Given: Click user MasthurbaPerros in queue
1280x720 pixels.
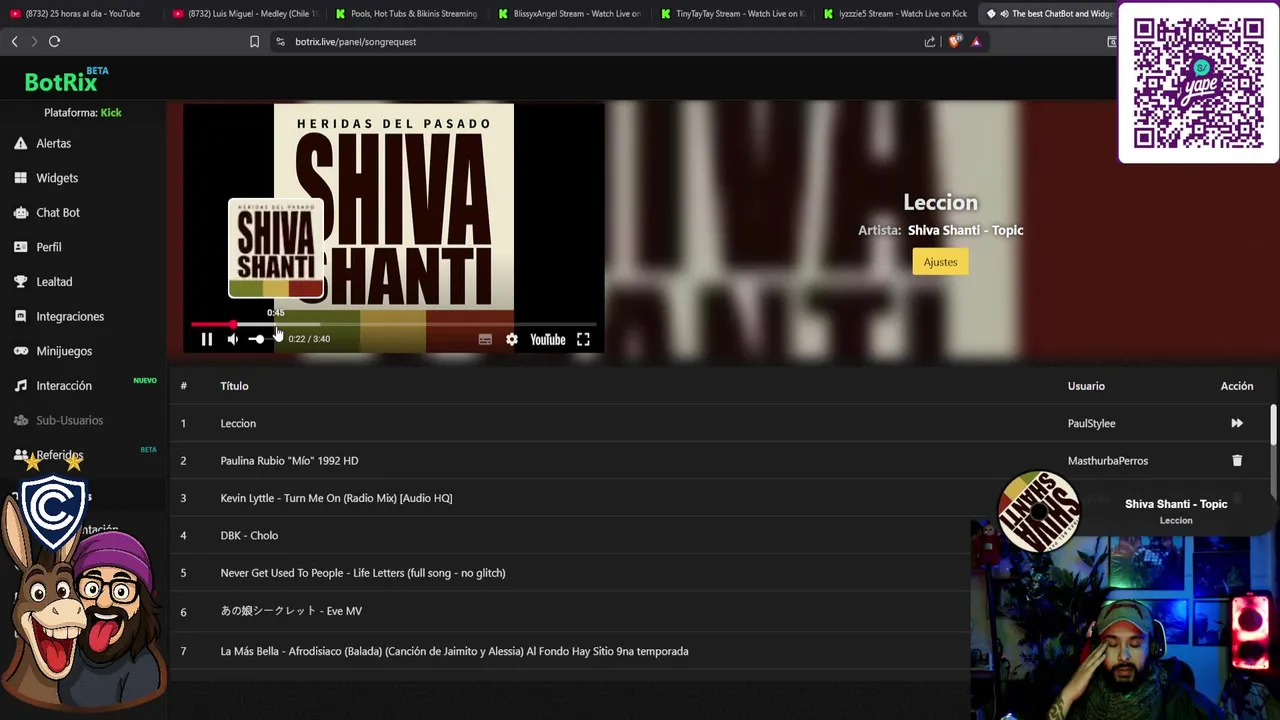Looking at the screenshot, I should pos(1107,461).
